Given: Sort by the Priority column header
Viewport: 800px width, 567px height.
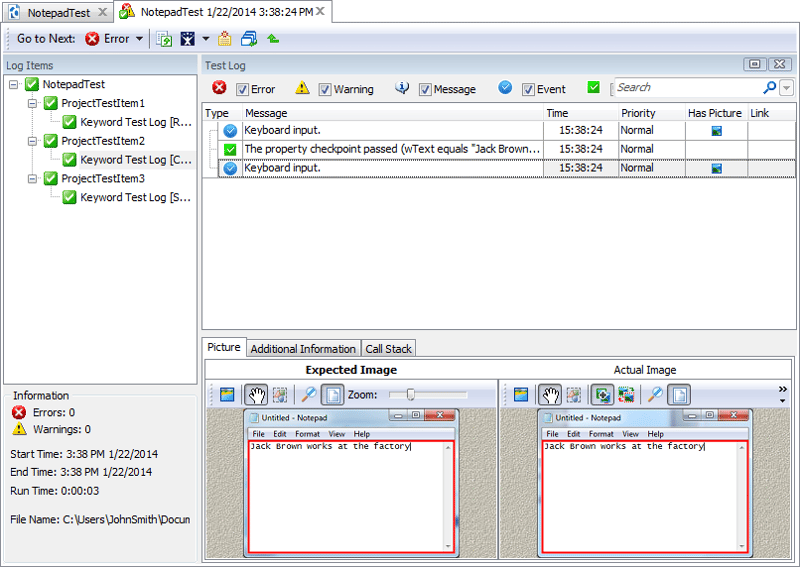Looking at the screenshot, I should click(x=651, y=113).
